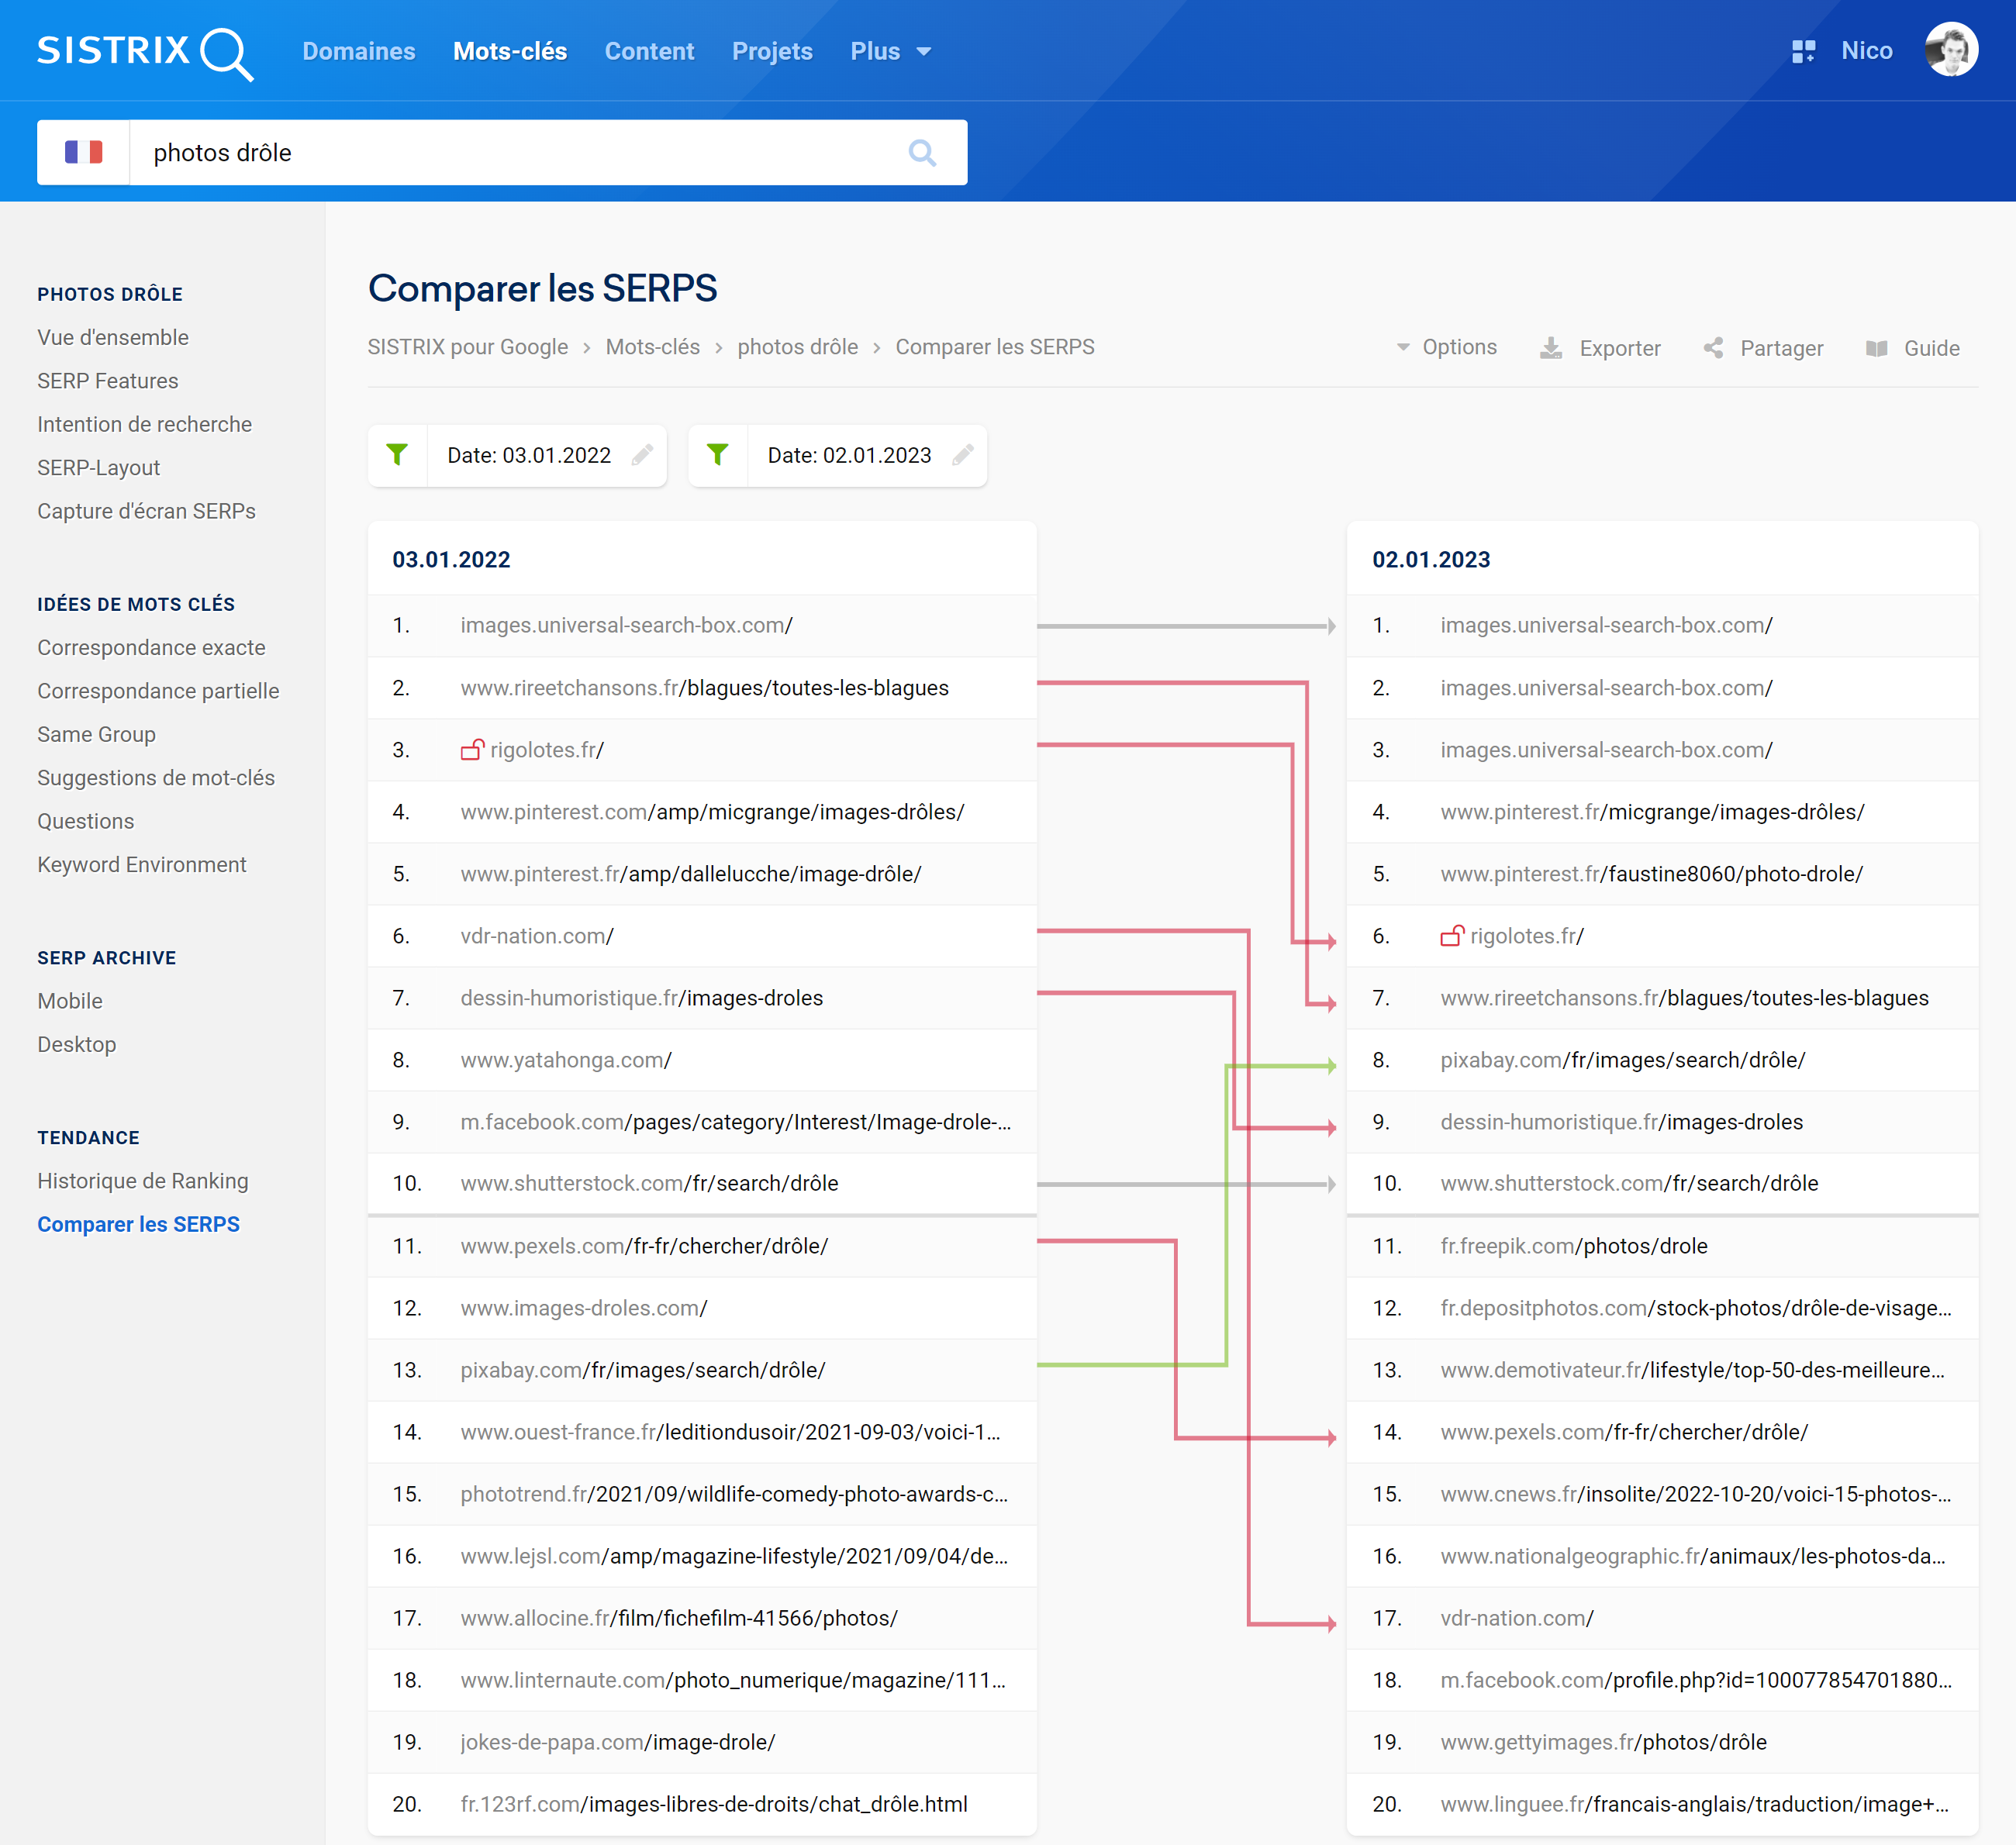
Task: Click Date: 03.01.2022 filter label
Action: (529, 456)
